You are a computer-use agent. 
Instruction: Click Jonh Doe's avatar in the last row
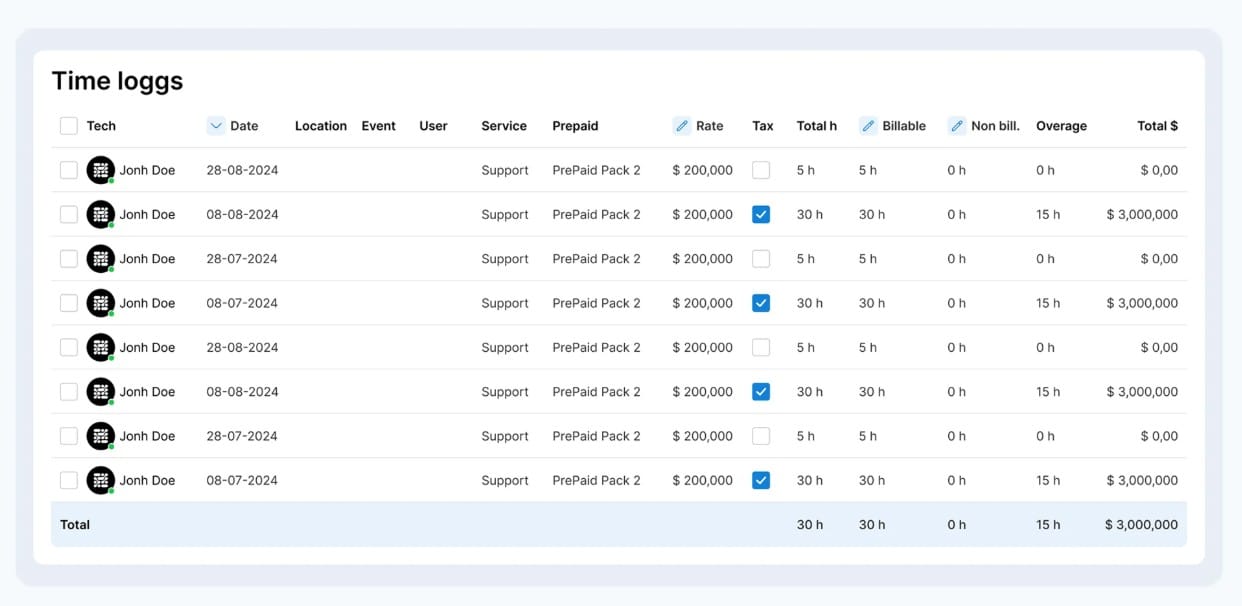[x=101, y=480]
